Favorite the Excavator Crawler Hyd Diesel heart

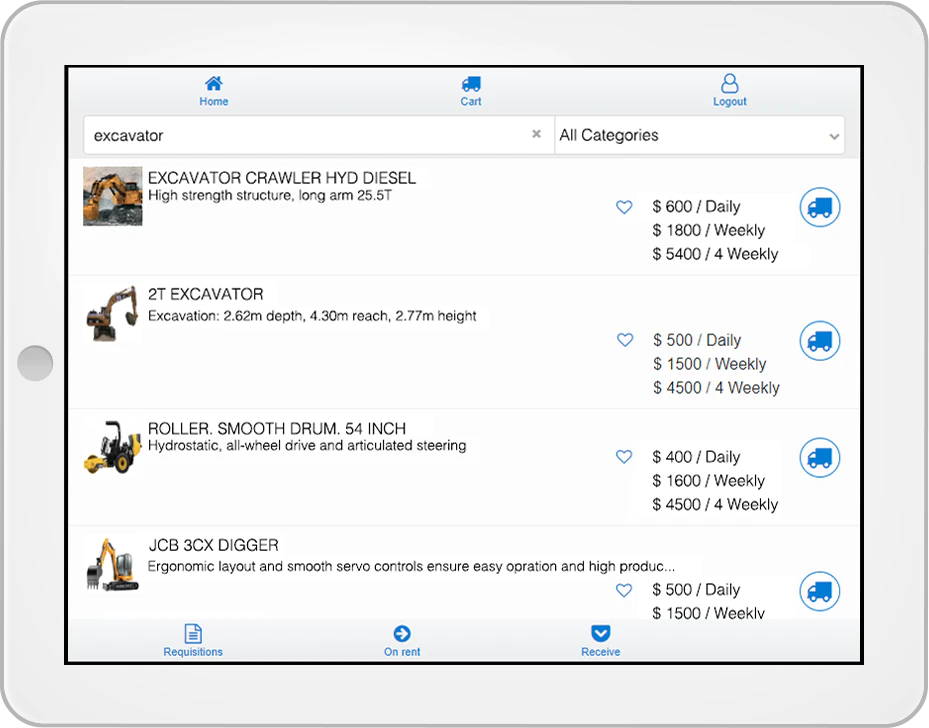coord(624,207)
